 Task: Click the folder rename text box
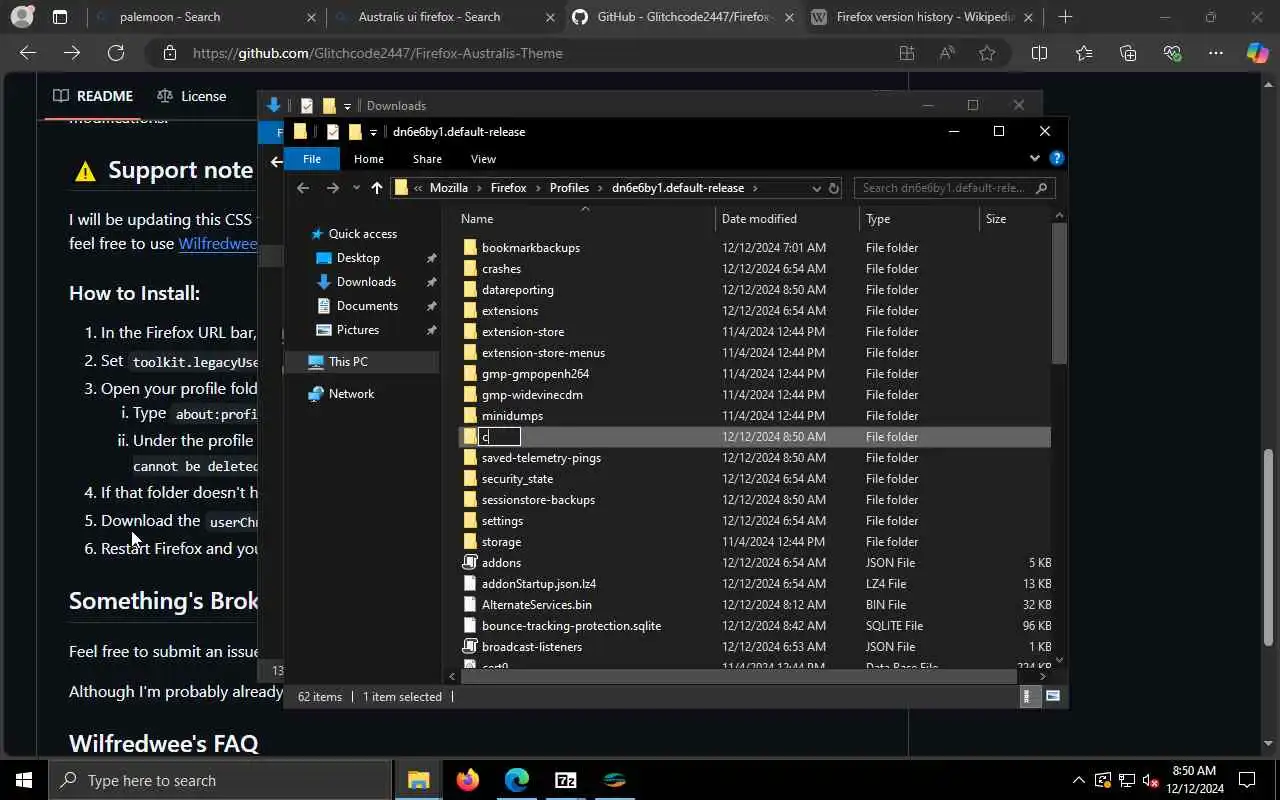pos(500,436)
